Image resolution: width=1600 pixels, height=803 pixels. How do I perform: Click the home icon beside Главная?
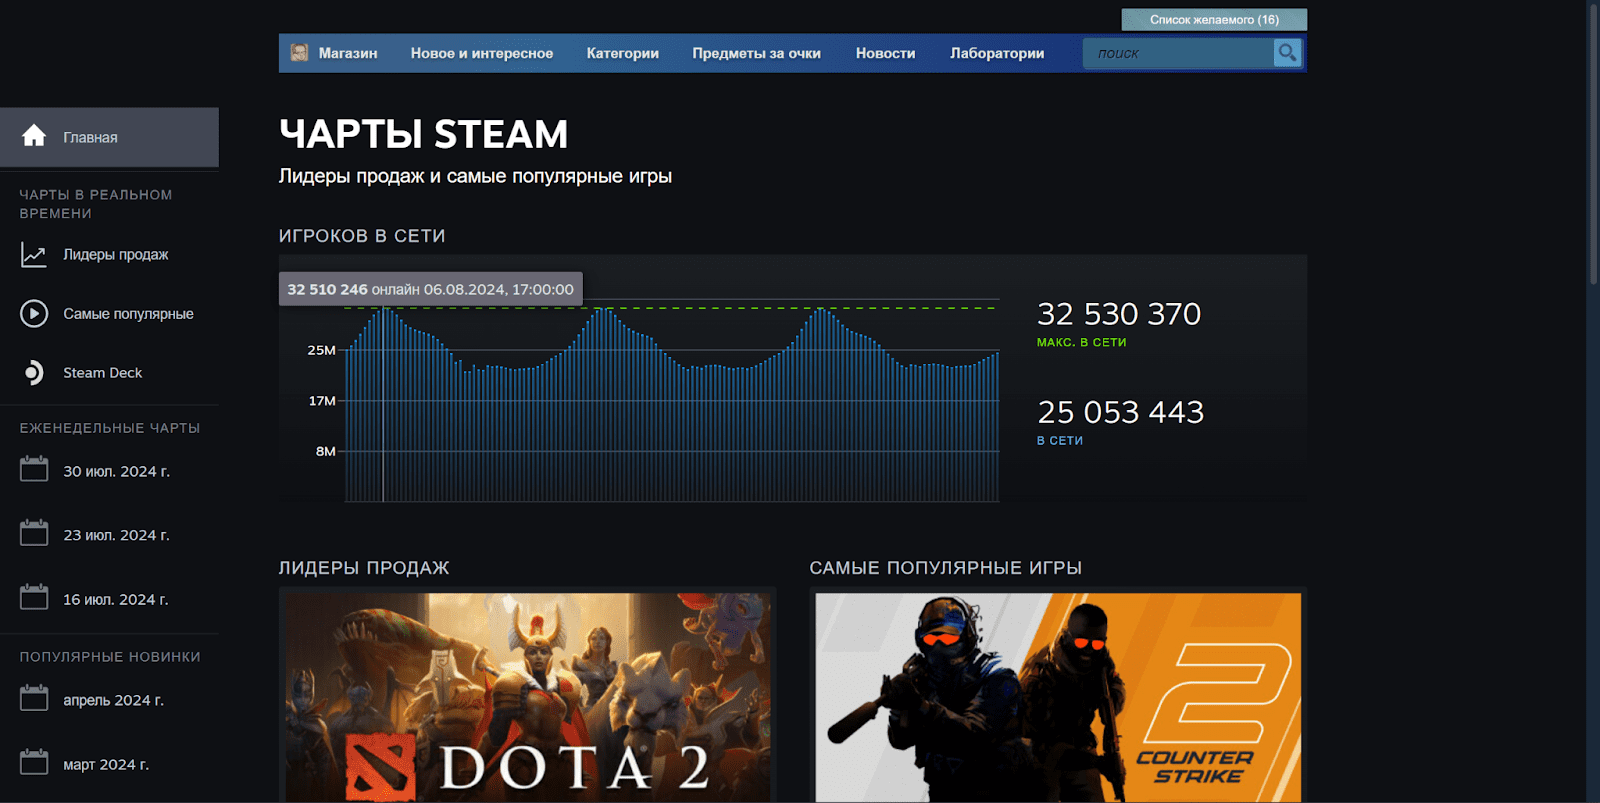coord(34,136)
